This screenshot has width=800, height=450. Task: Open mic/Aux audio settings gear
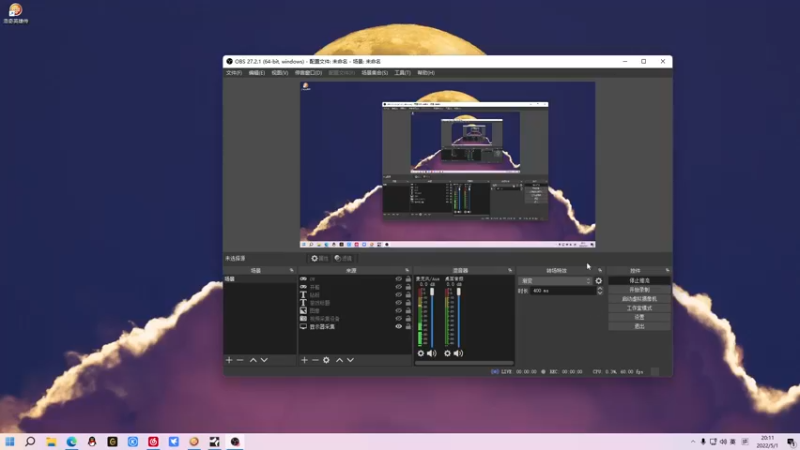(421, 353)
